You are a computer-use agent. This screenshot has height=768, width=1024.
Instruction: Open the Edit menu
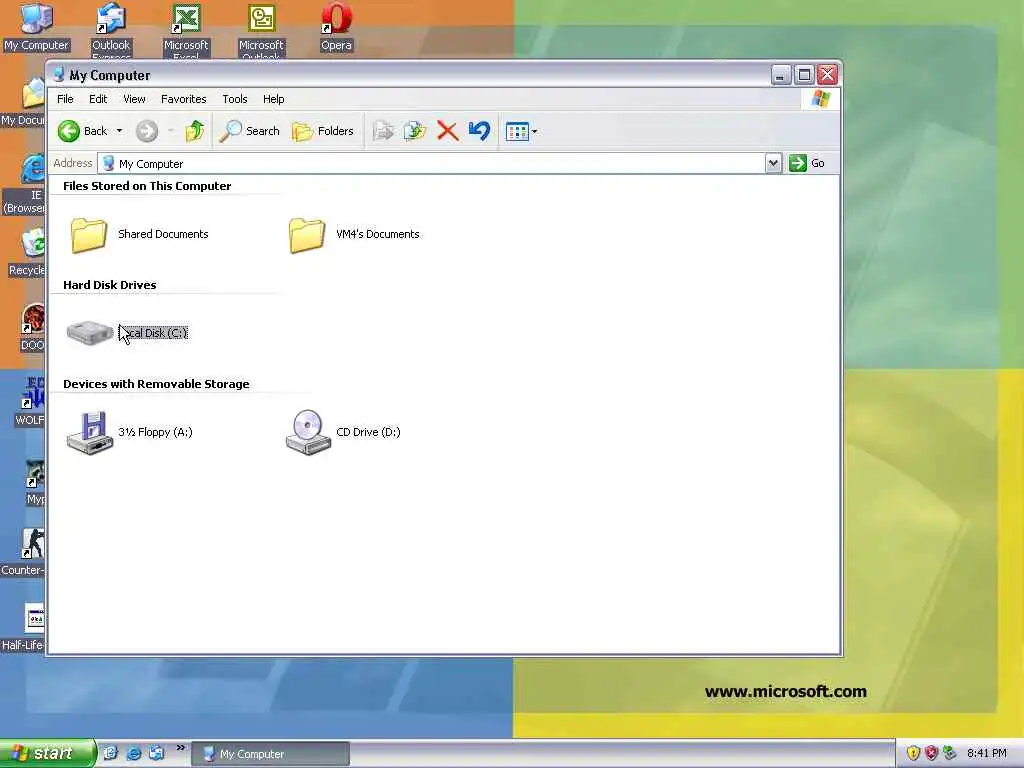(98, 99)
